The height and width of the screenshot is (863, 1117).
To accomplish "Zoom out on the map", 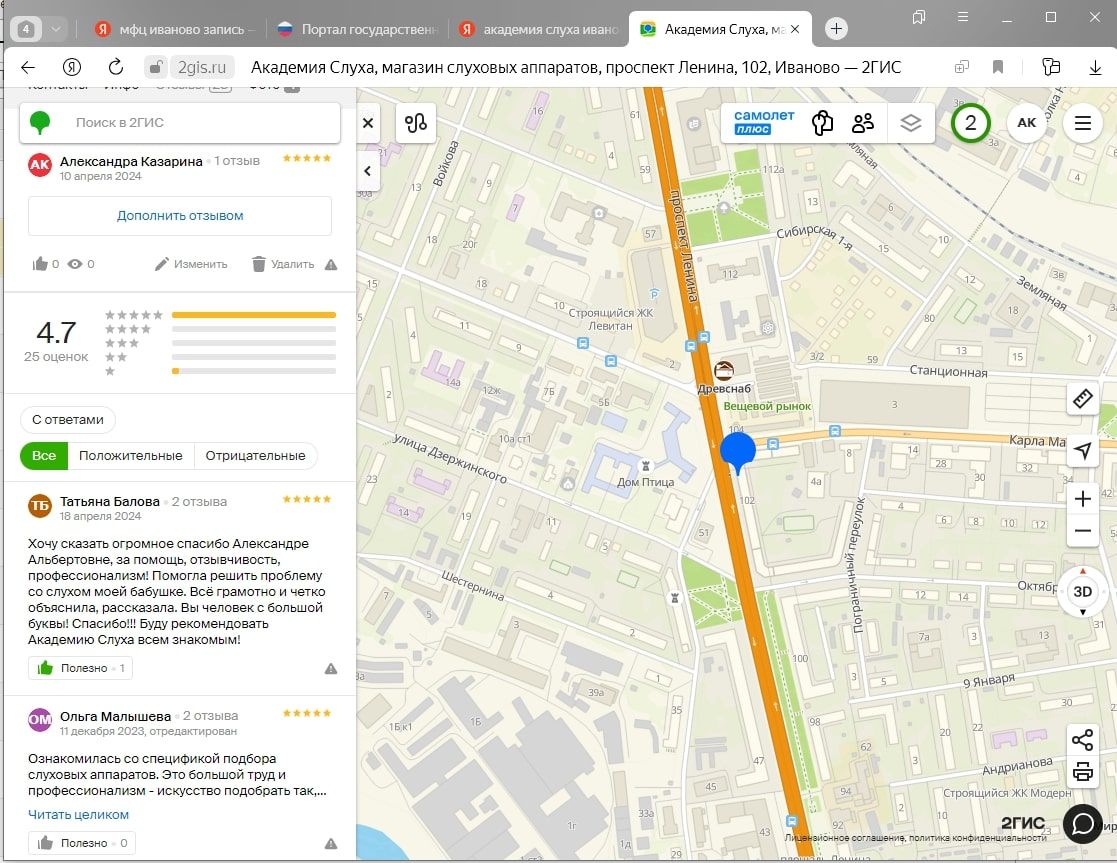I will coord(1082,531).
